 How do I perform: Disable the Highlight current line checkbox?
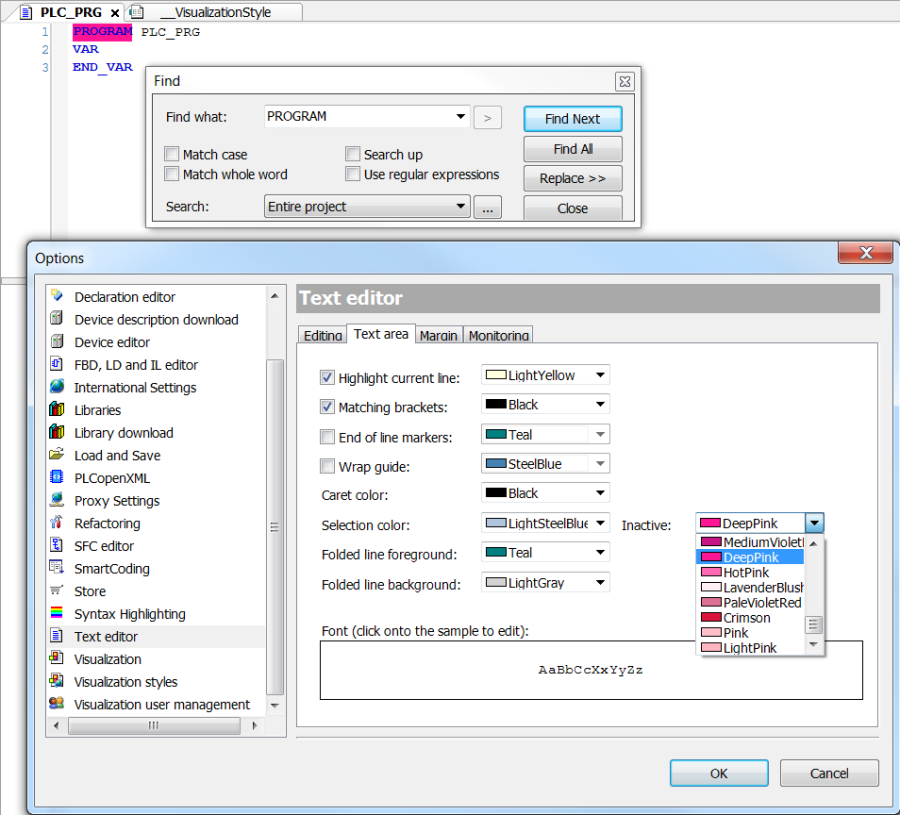tap(327, 378)
